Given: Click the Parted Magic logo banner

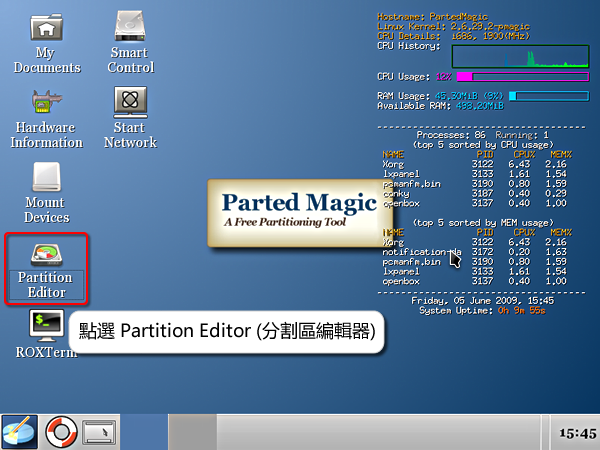Looking at the screenshot, I should click(x=284, y=211).
